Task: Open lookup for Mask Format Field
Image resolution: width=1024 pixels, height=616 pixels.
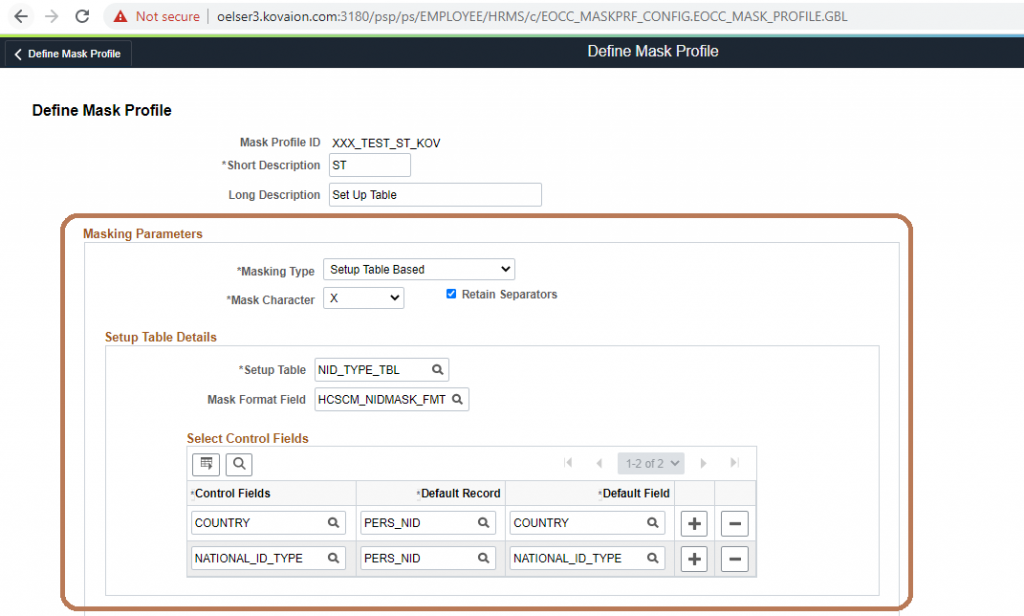Action: (x=458, y=399)
